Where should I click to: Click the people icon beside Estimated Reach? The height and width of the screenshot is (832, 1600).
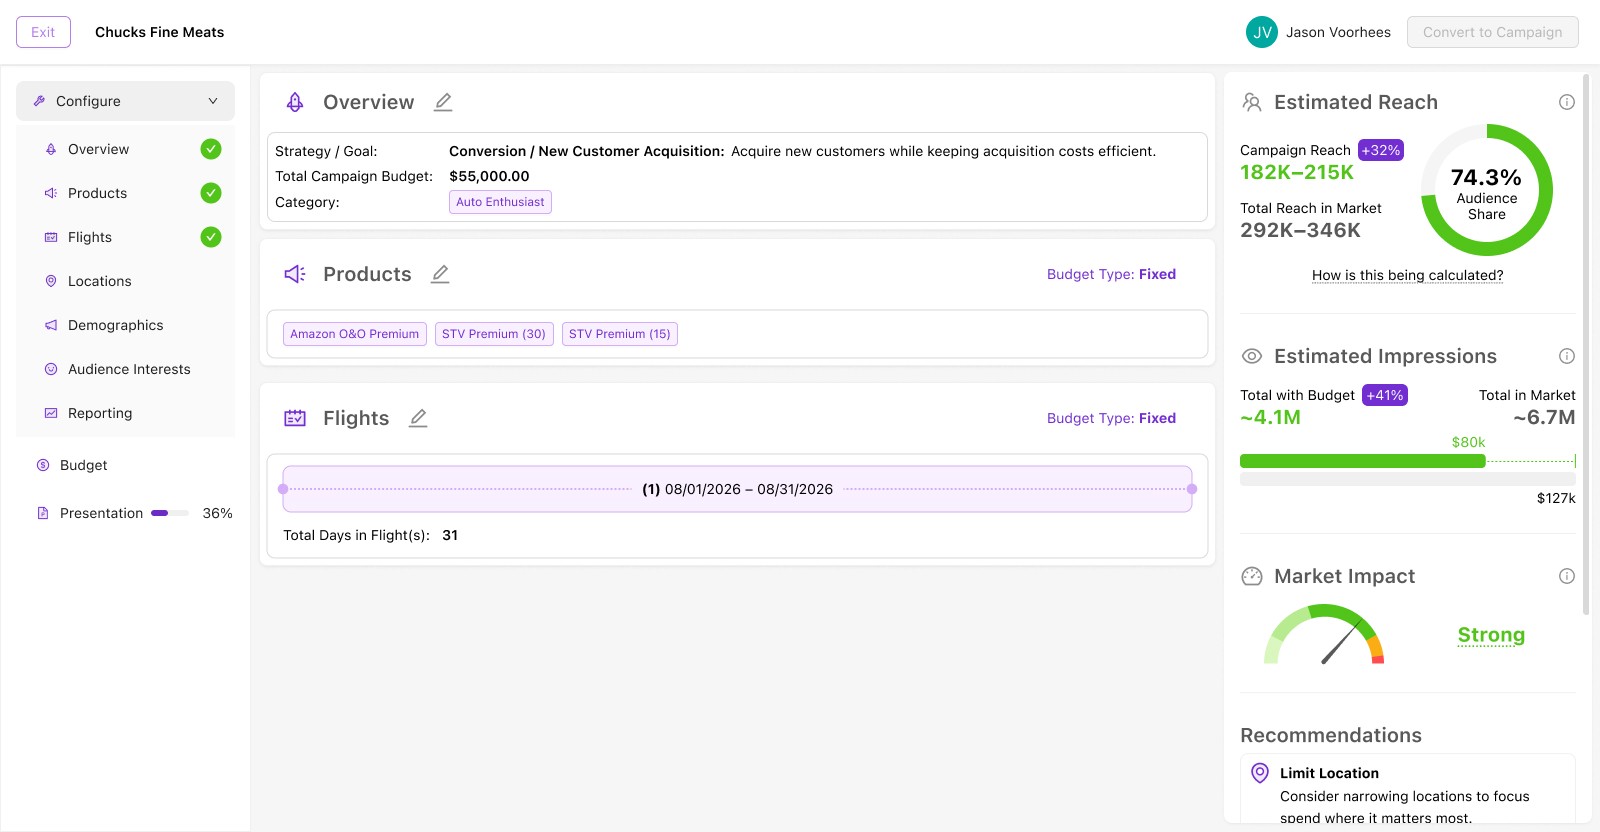pos(1252,102)
